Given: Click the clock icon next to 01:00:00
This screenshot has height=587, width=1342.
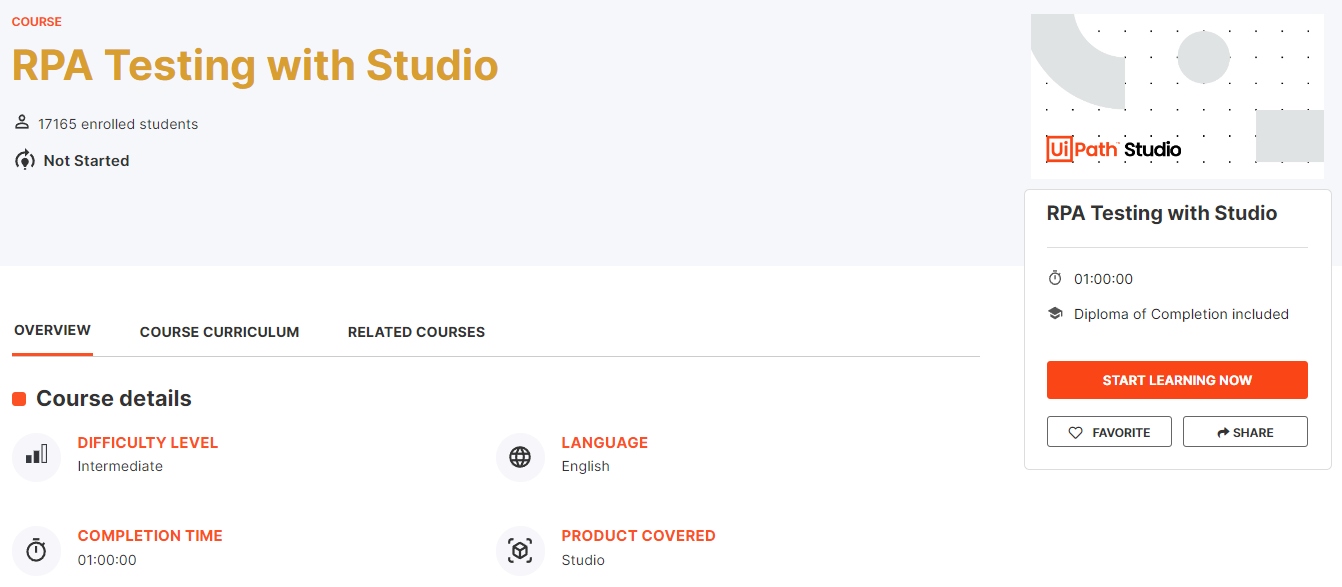Looking at the screenshot, I should tap(1056, 278).
